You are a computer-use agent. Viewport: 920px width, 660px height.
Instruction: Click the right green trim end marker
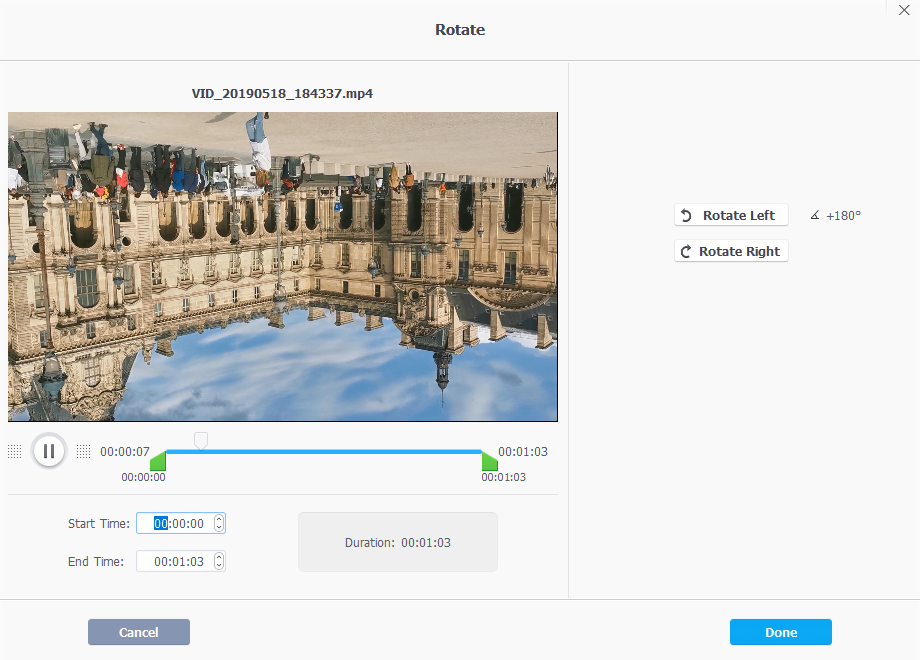point(489,461)
